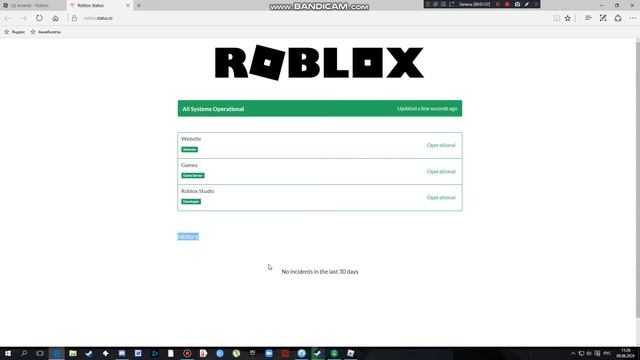
Task: Stop the Bandicam recording
Action: (x=507, y=4)
